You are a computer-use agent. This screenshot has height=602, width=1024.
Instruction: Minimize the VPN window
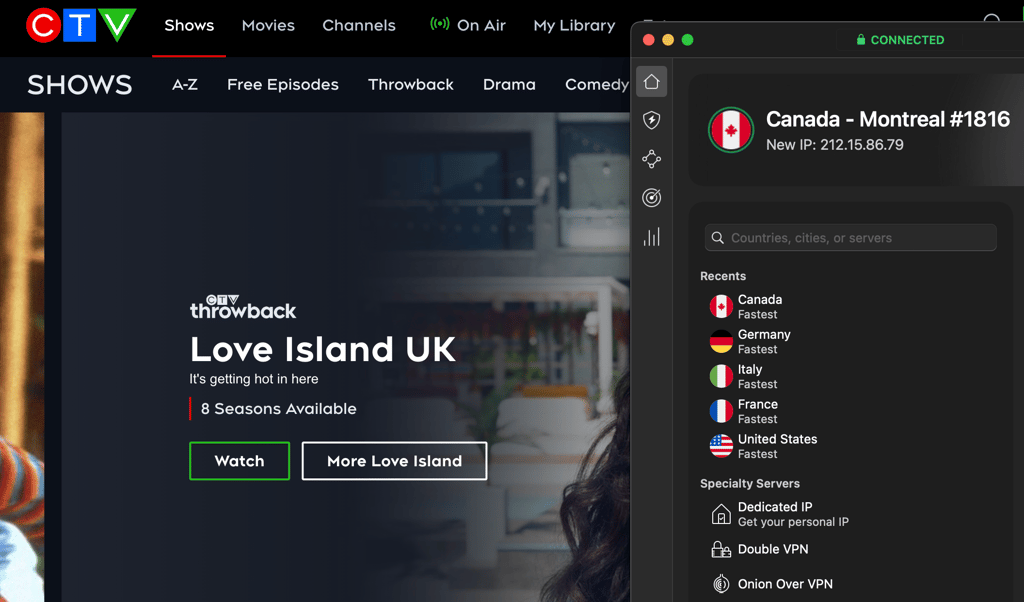tap(668, 40)
